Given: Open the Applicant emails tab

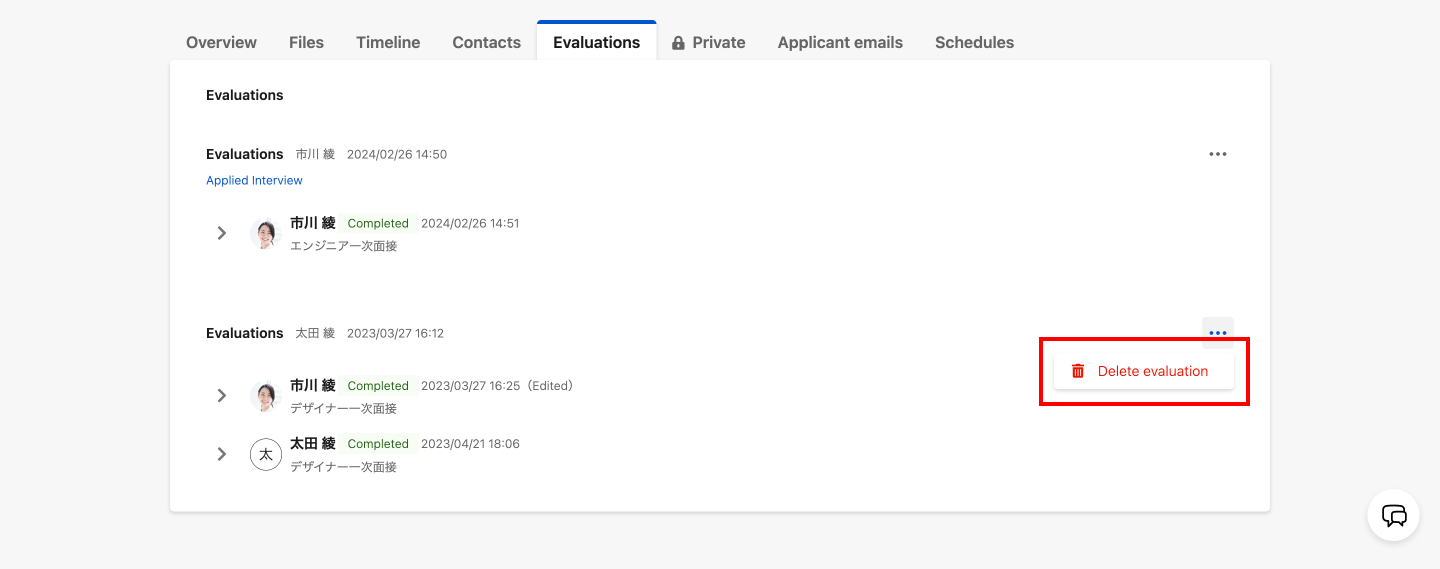Looking at the screenshot, I should point(840,42).
